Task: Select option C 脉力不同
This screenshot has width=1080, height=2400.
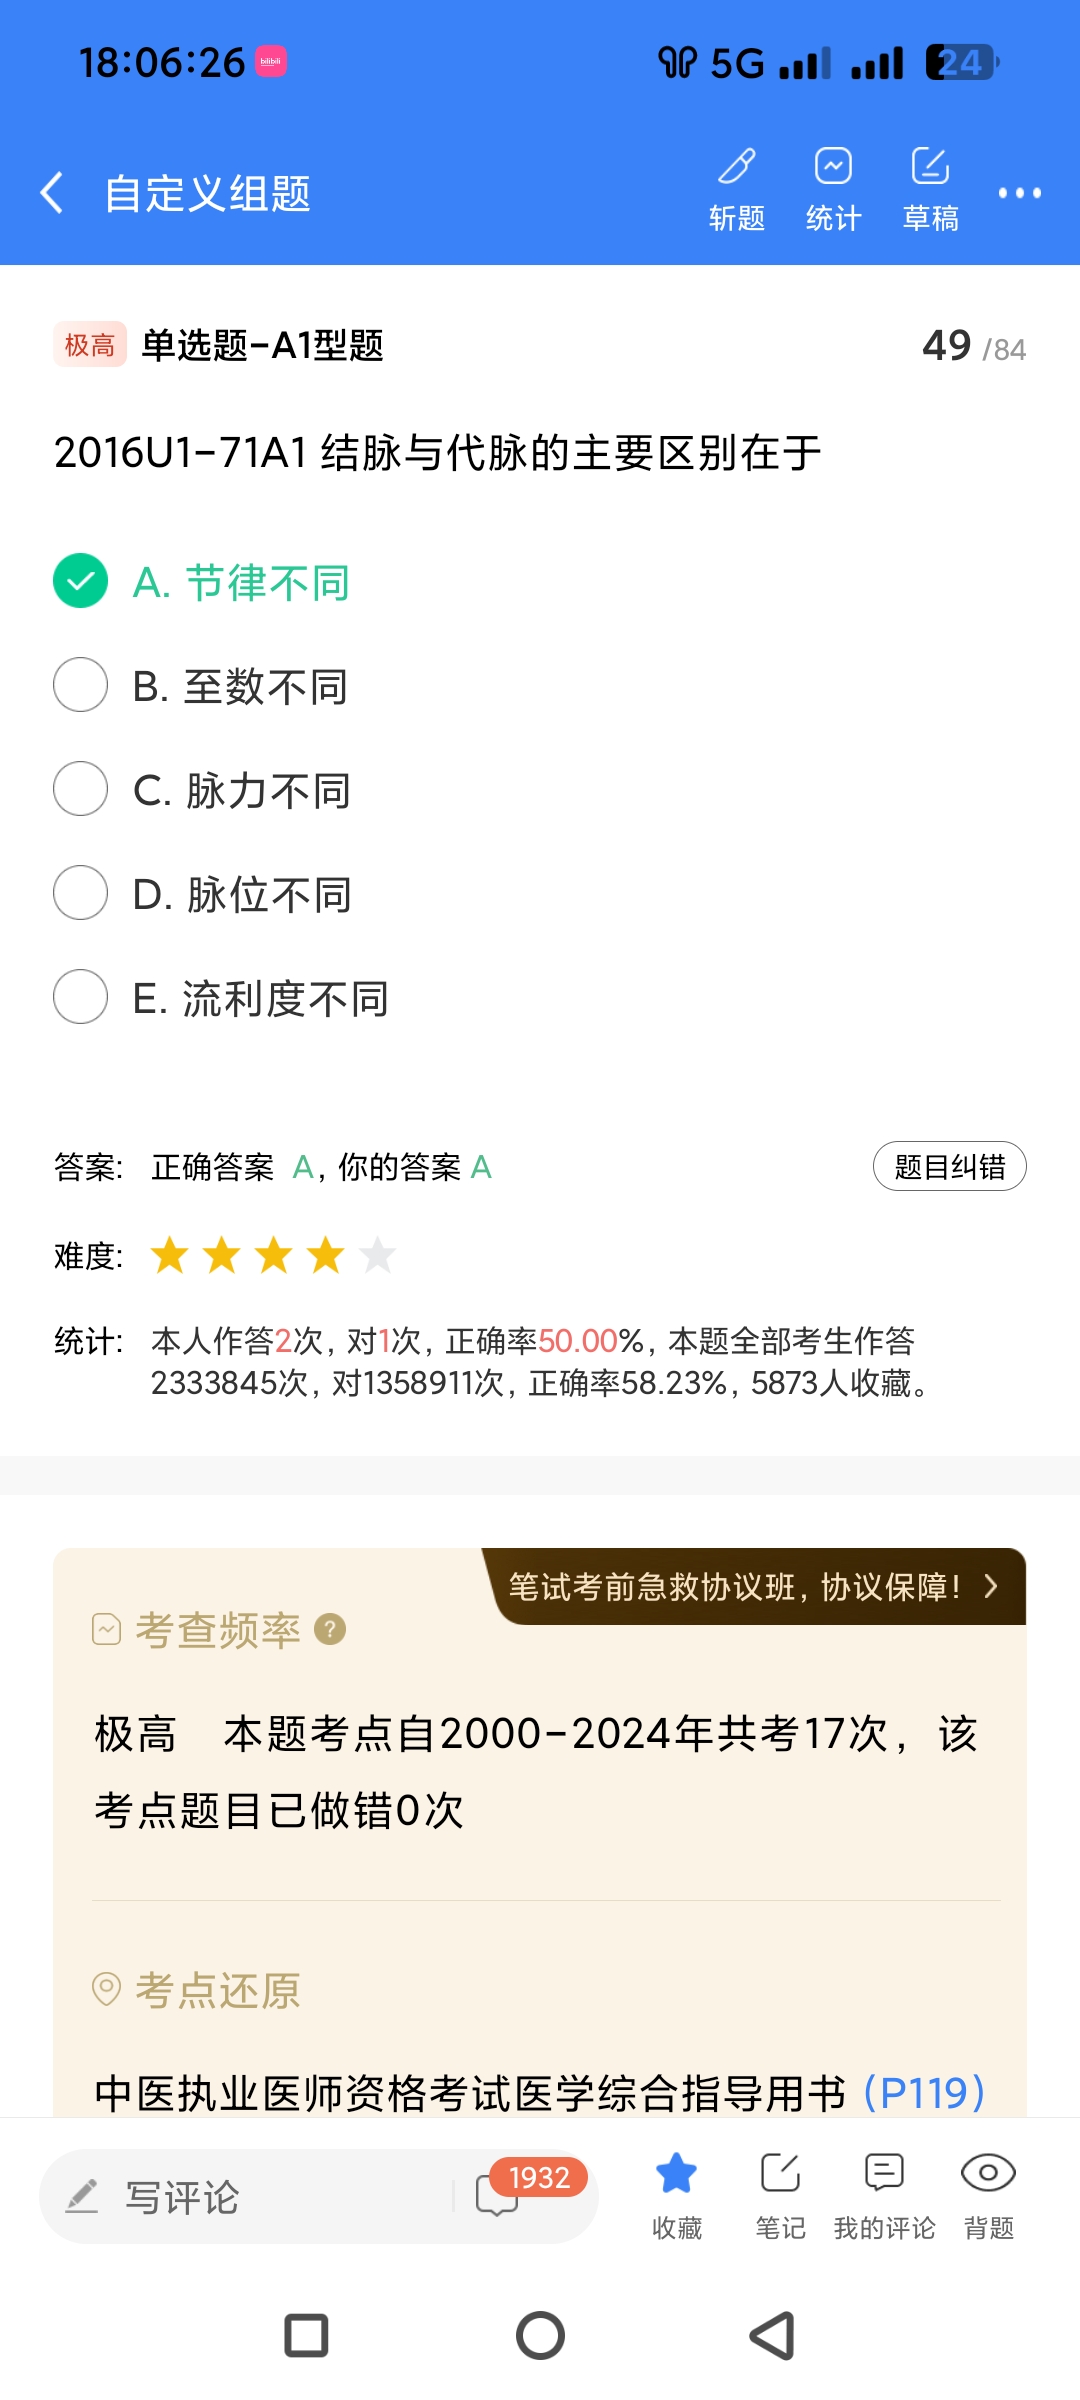Action: 80,789
